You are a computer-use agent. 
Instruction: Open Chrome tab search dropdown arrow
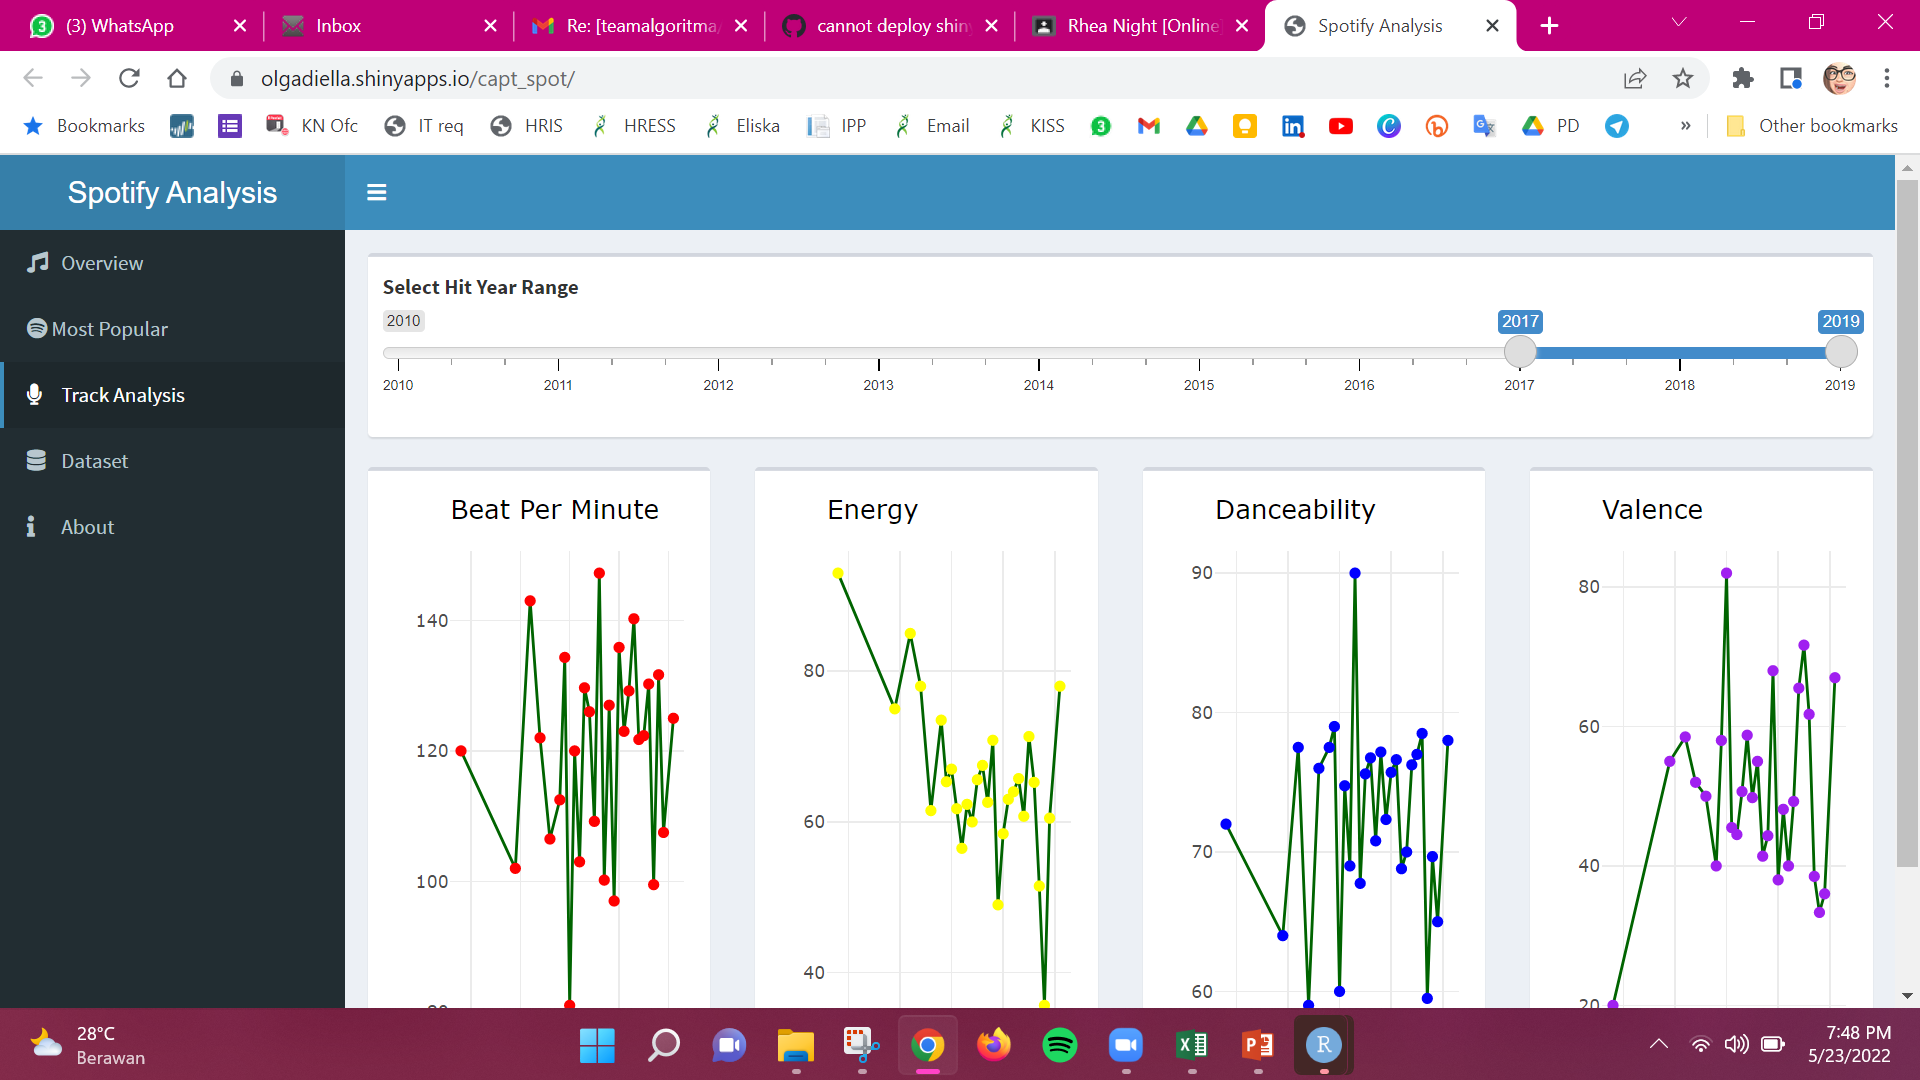click(x=1679, y=22)
